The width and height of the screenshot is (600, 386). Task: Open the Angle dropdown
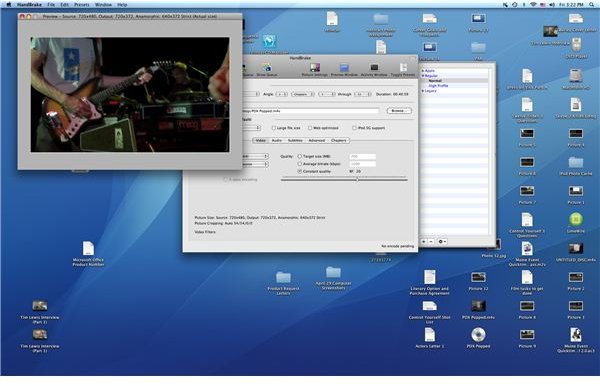coord(282,94)
